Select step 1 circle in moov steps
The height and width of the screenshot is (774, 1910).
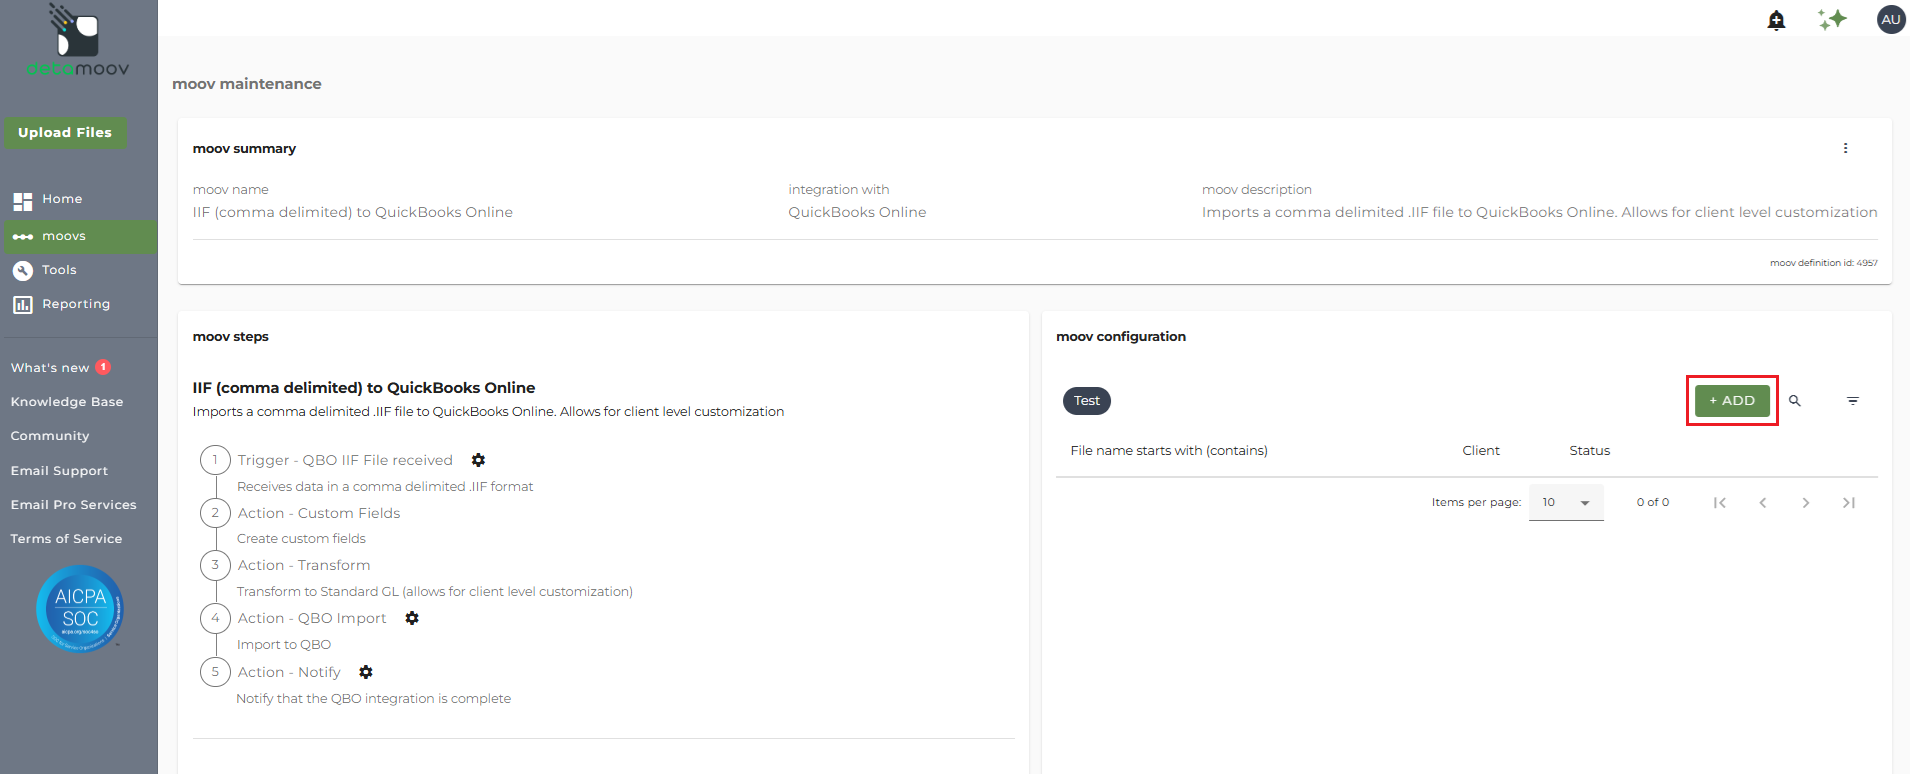[215, 460]
